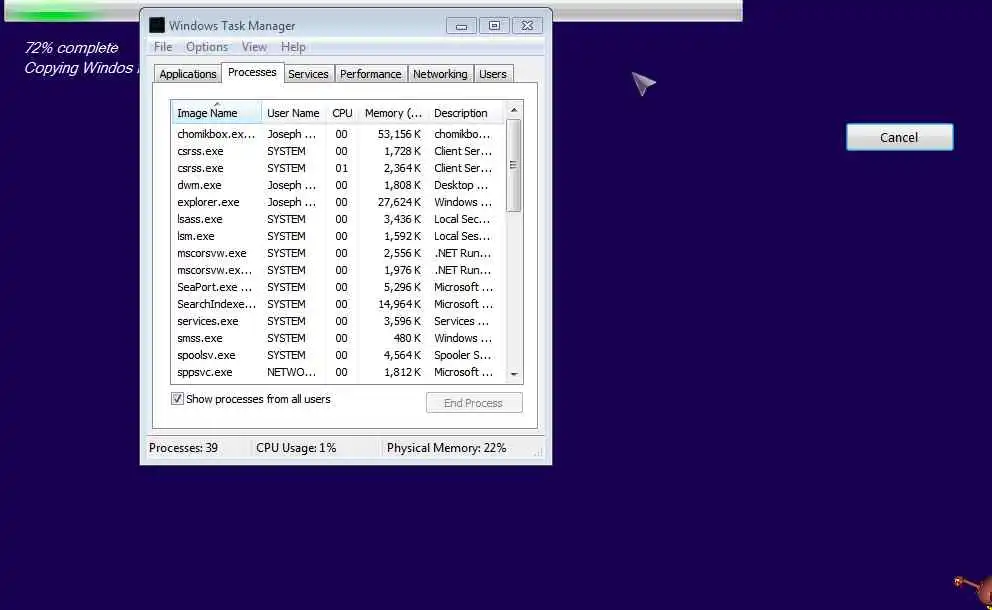This screenshot has height=610, width=992.
Task: Click the CPU value 01 cell
Action: pyautogui.click(x=342, y=168)
